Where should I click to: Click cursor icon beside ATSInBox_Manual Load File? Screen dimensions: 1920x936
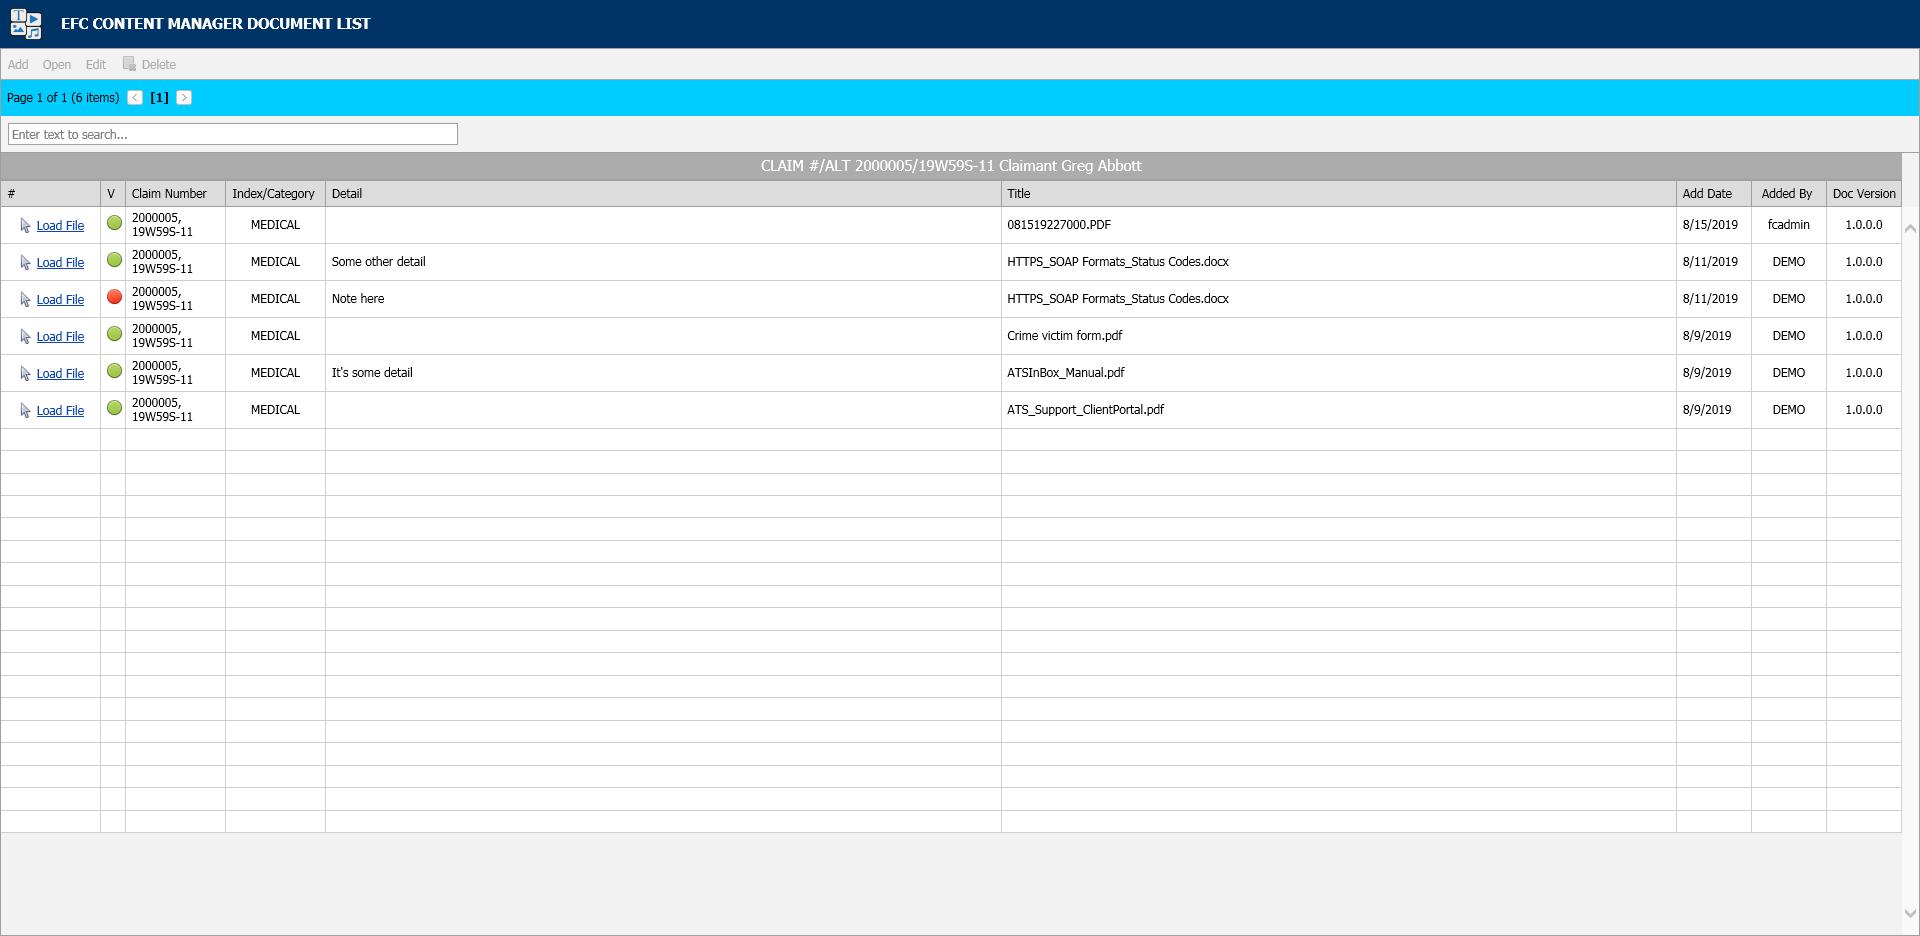pos(25,374)
